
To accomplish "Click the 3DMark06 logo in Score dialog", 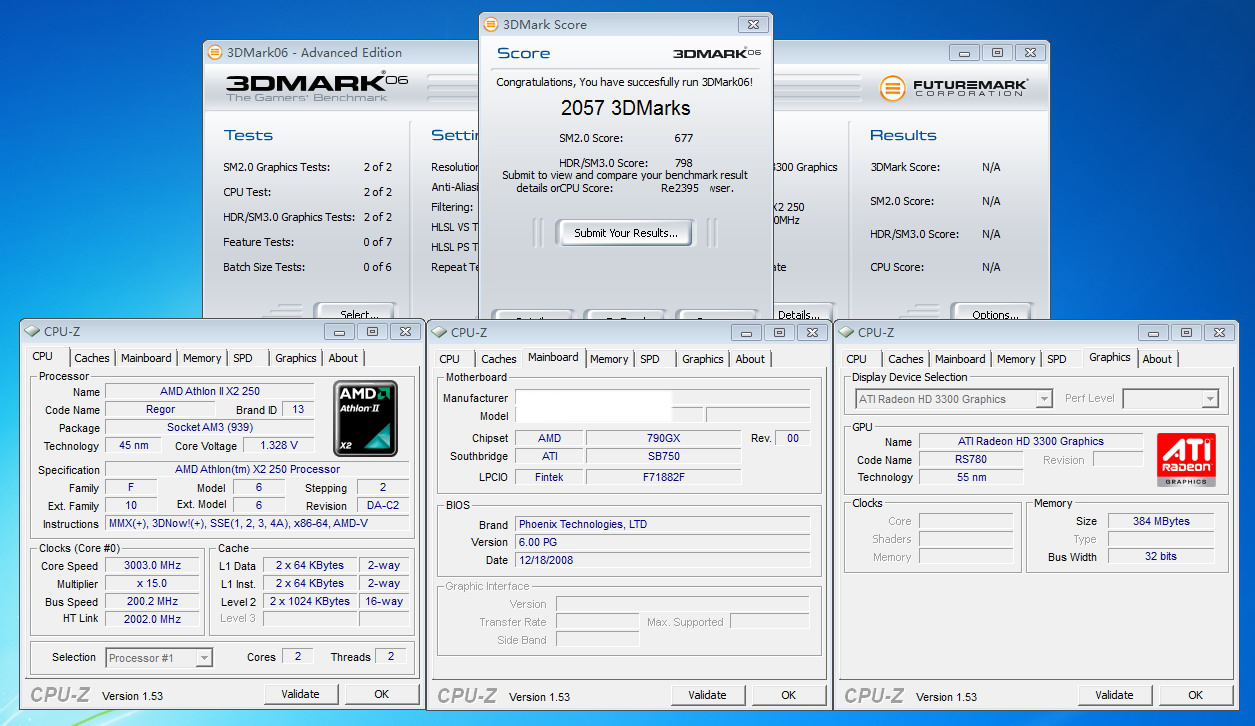I will pyautogui.click(x=717, y=53).
